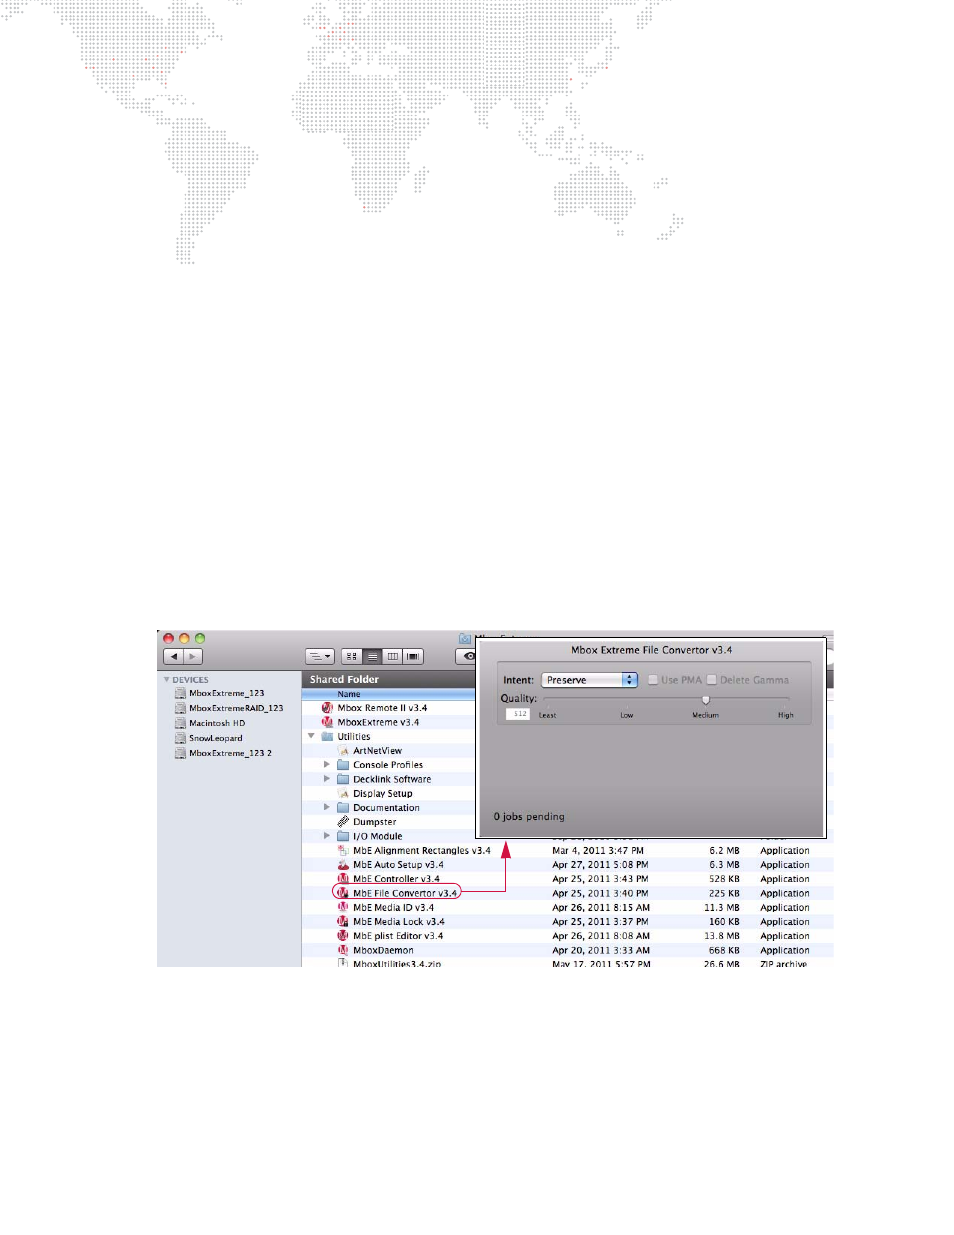Click date 'Apr 20, 2011 3:33 AM'

click(x=601, y=951)
